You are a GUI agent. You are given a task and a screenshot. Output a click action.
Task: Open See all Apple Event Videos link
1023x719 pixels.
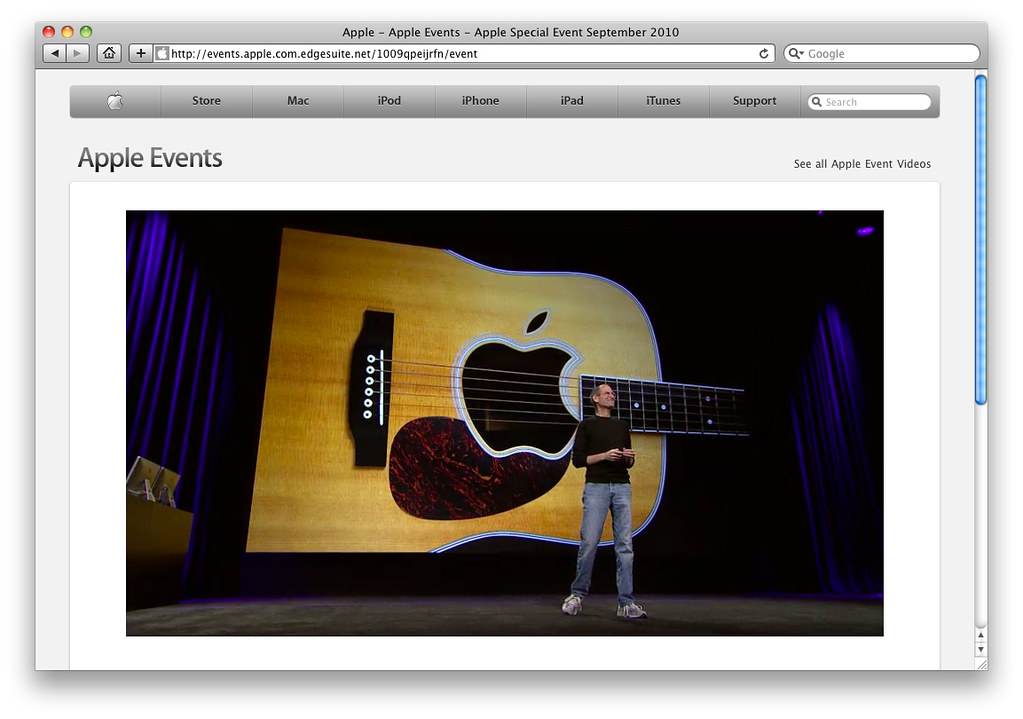coord(862,164)
